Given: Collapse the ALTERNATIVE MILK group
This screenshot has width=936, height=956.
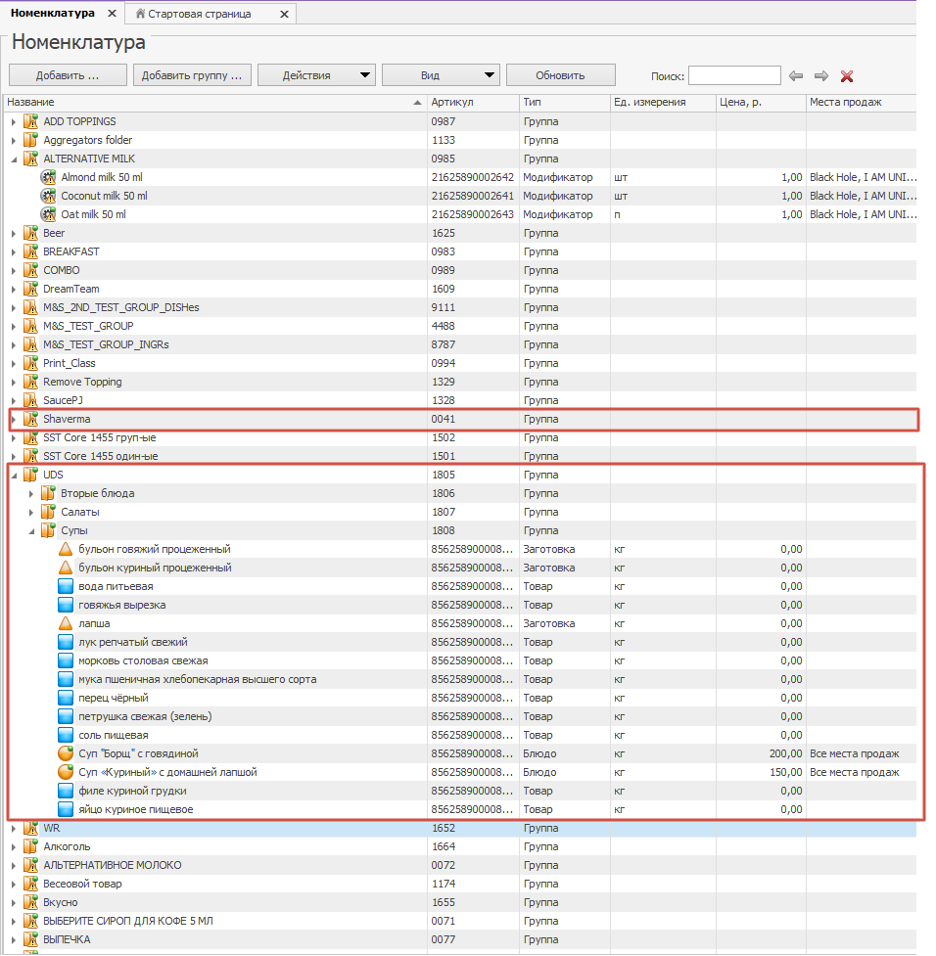Looking at the screenshot, I should point(14,159).
